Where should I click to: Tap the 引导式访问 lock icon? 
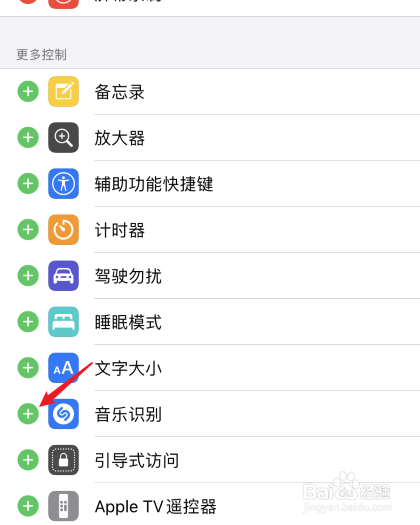point(64,460)
